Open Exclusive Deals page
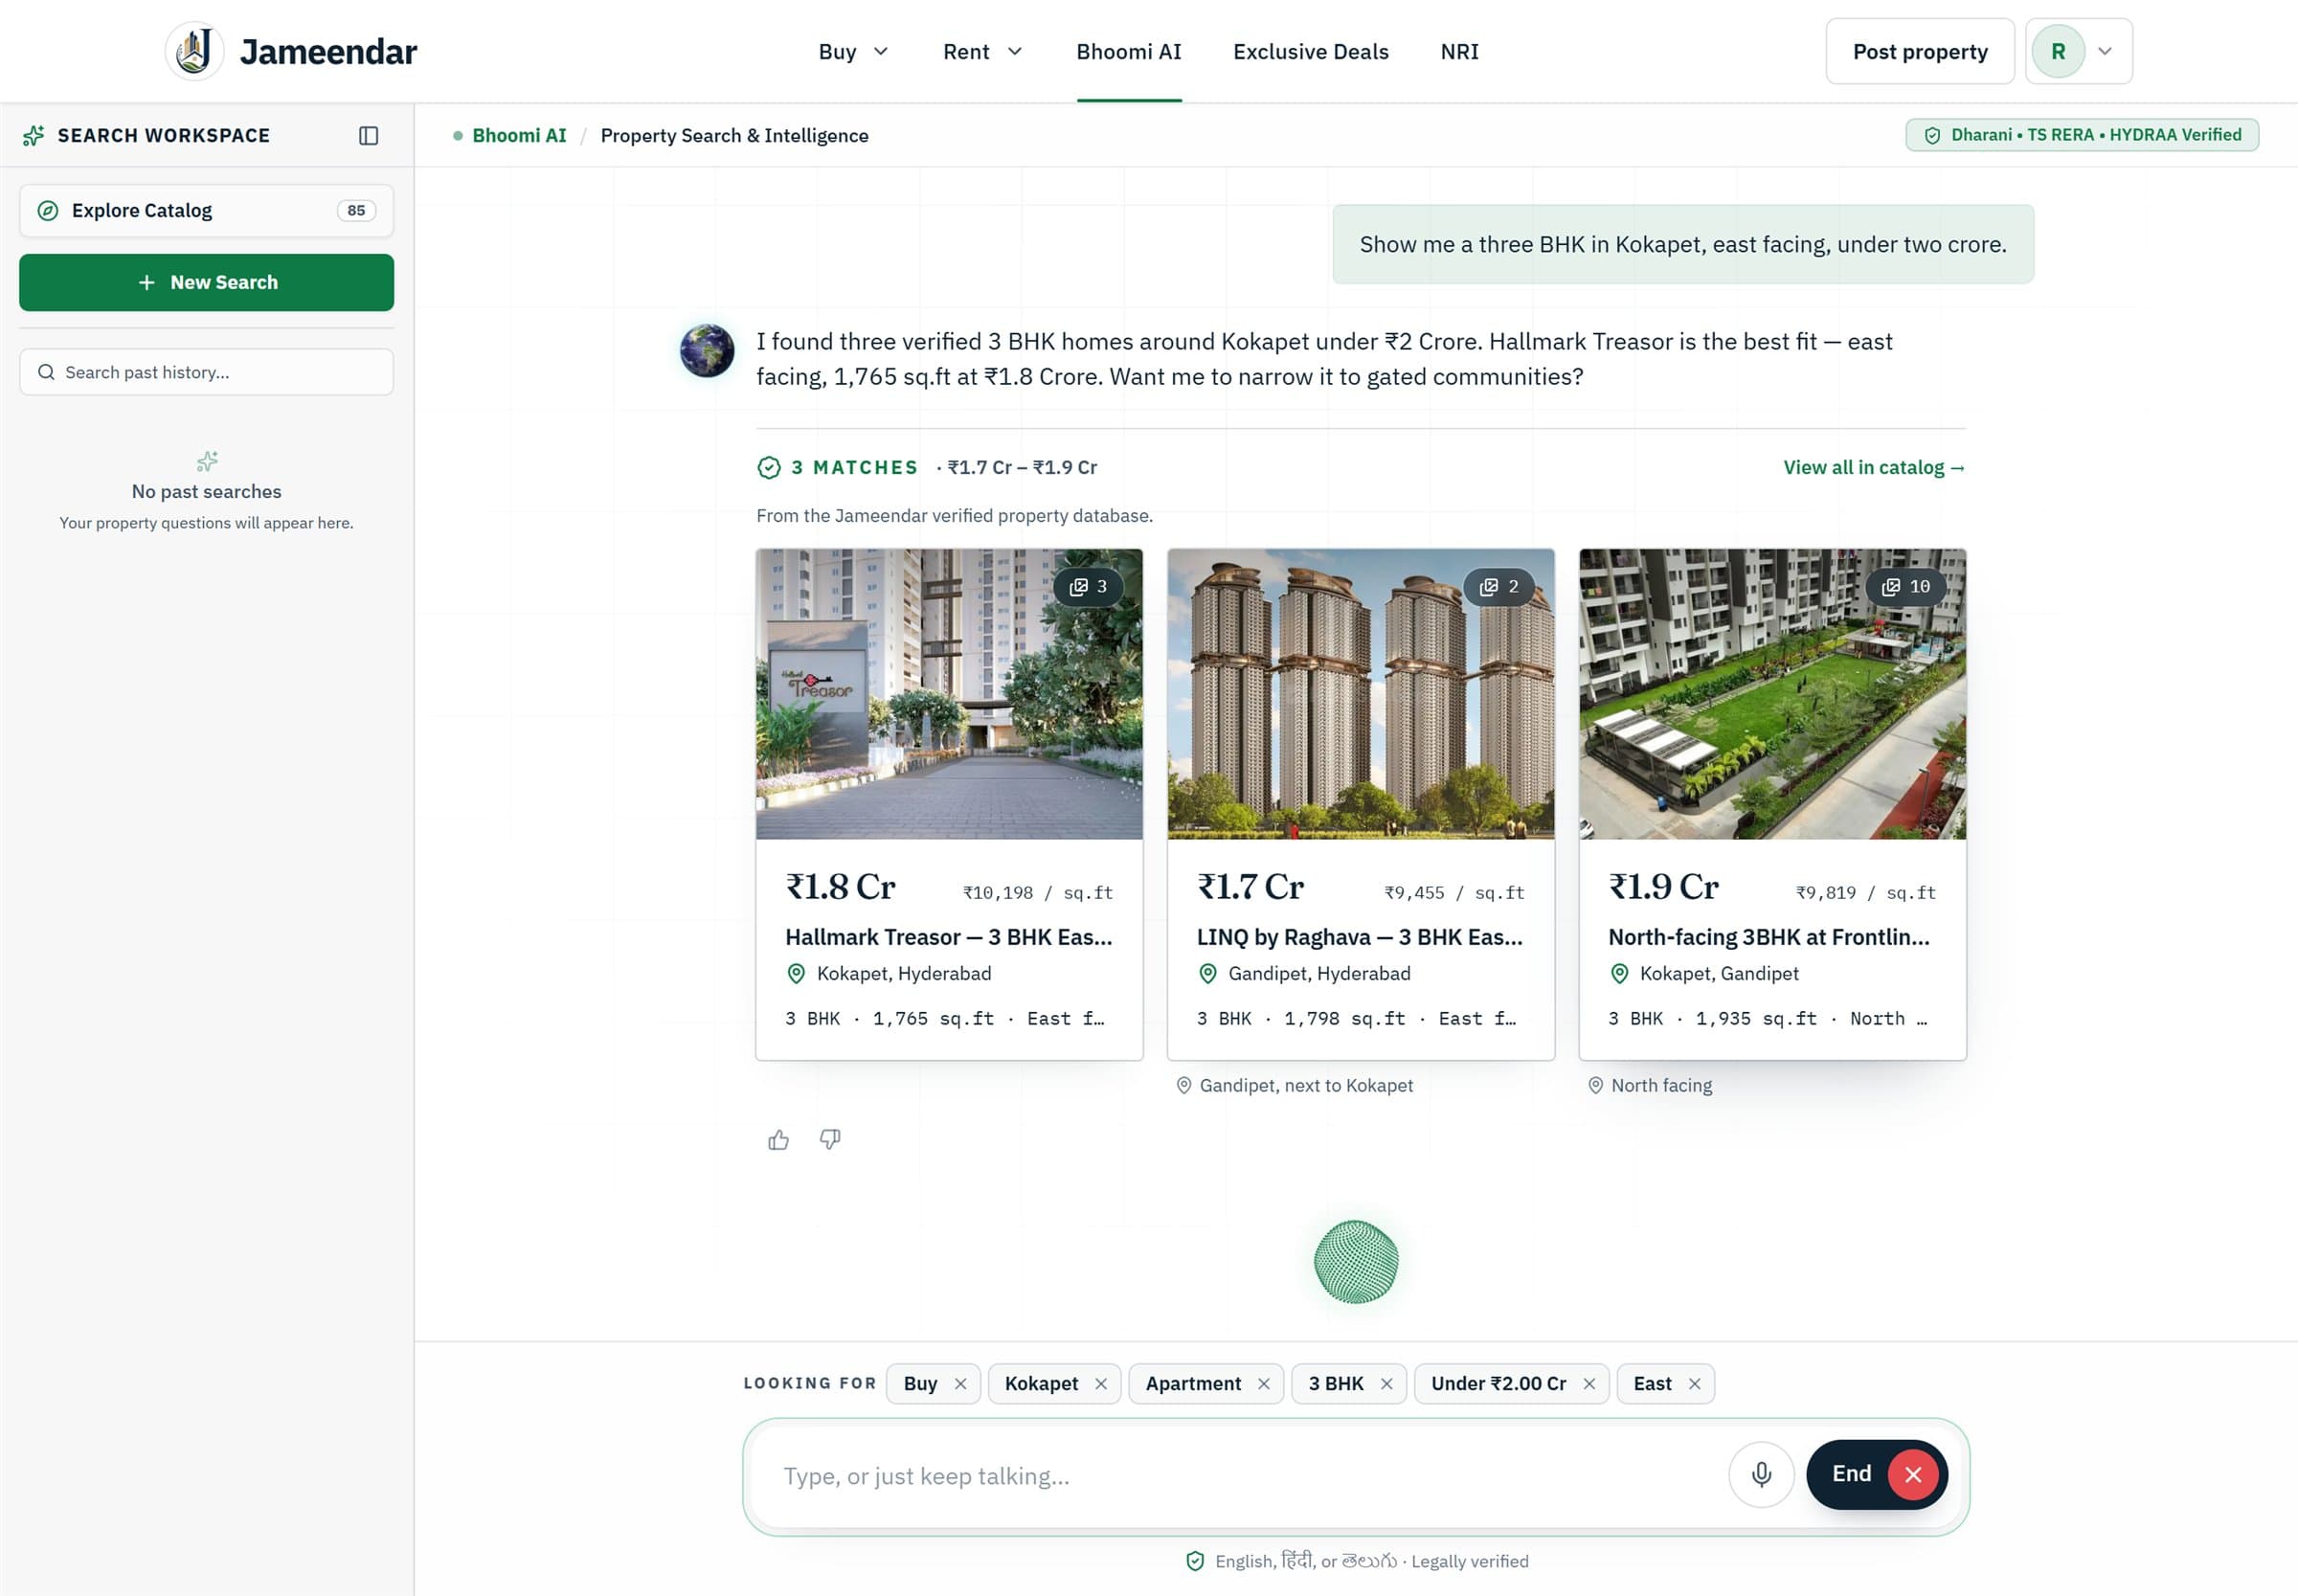2298x1596 pixels. [x=1310, y=52]
